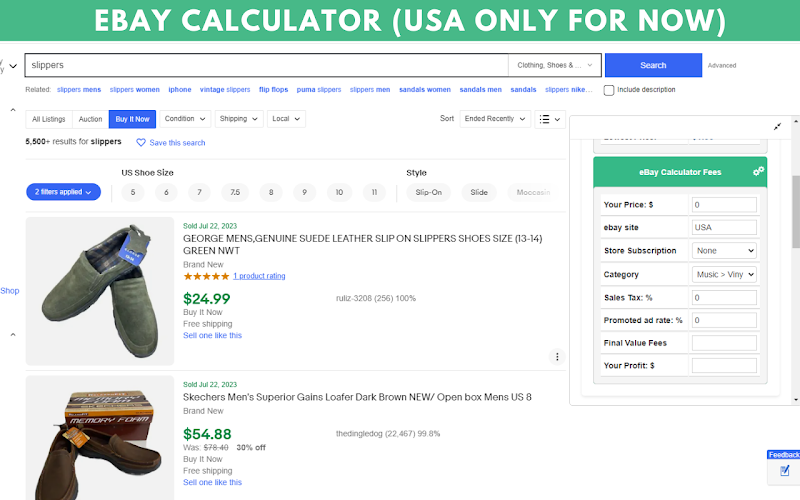Image resolution: width=800 pixels, height=500 pixels.
Task: Open the brown Skechers loafer thumbnail
Action: (100, 438)
